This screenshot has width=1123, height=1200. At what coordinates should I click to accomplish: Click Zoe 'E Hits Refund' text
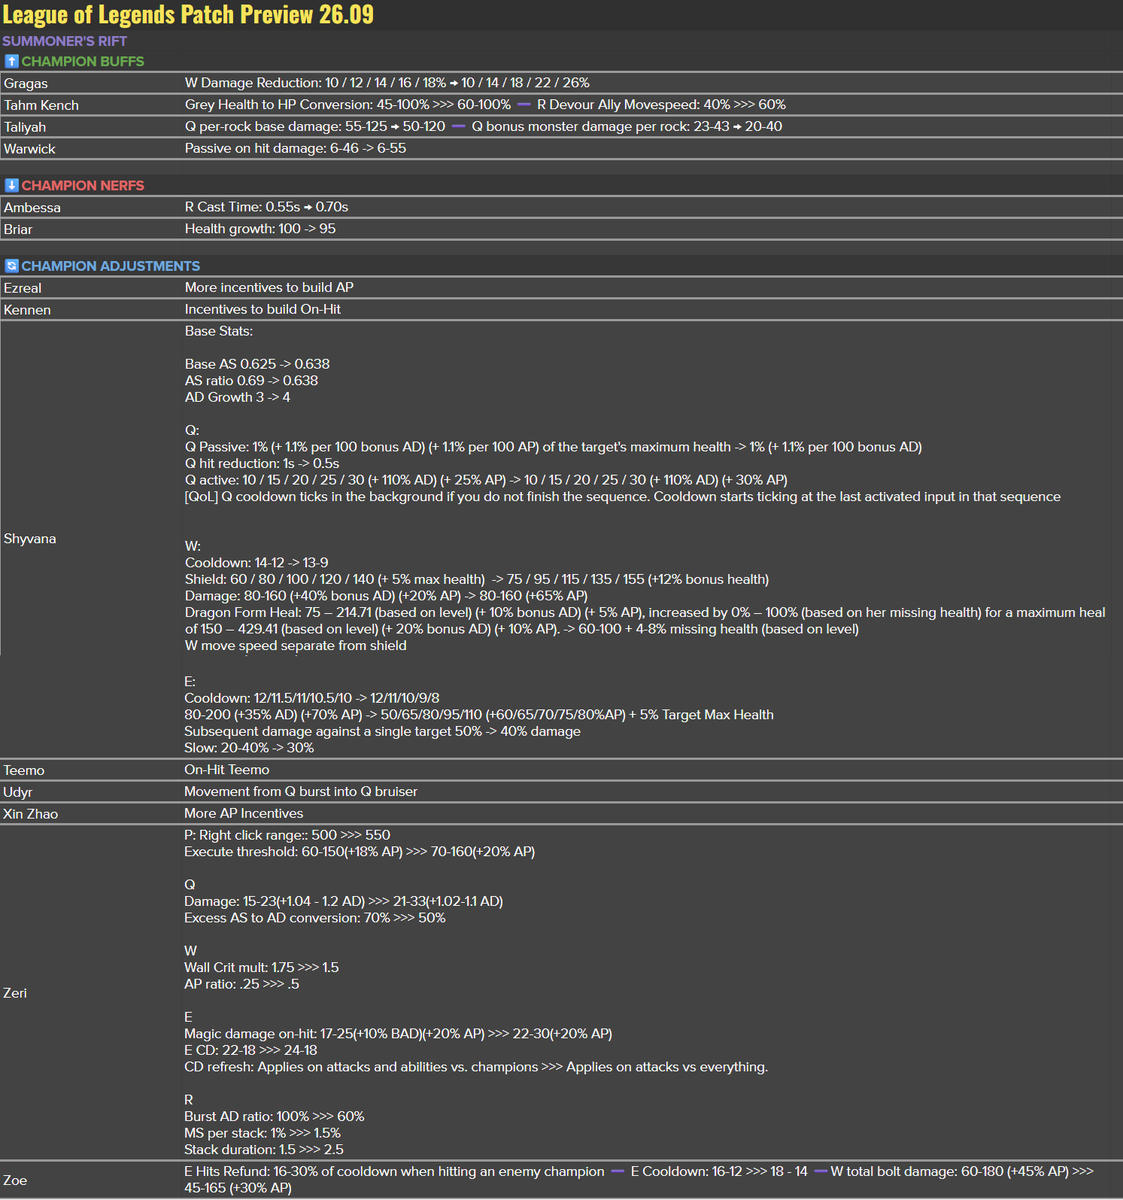click(x=394, y=1171)
